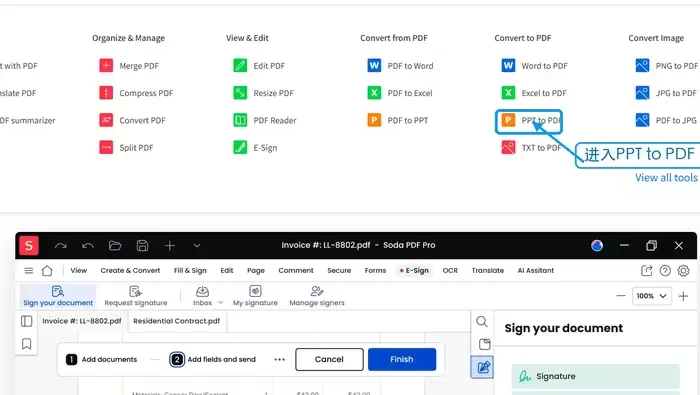This screenshot has height=395, width=700.
Task: Choose Word to PDF conversion
Action: pyautogui.click(x=534, y=66)
